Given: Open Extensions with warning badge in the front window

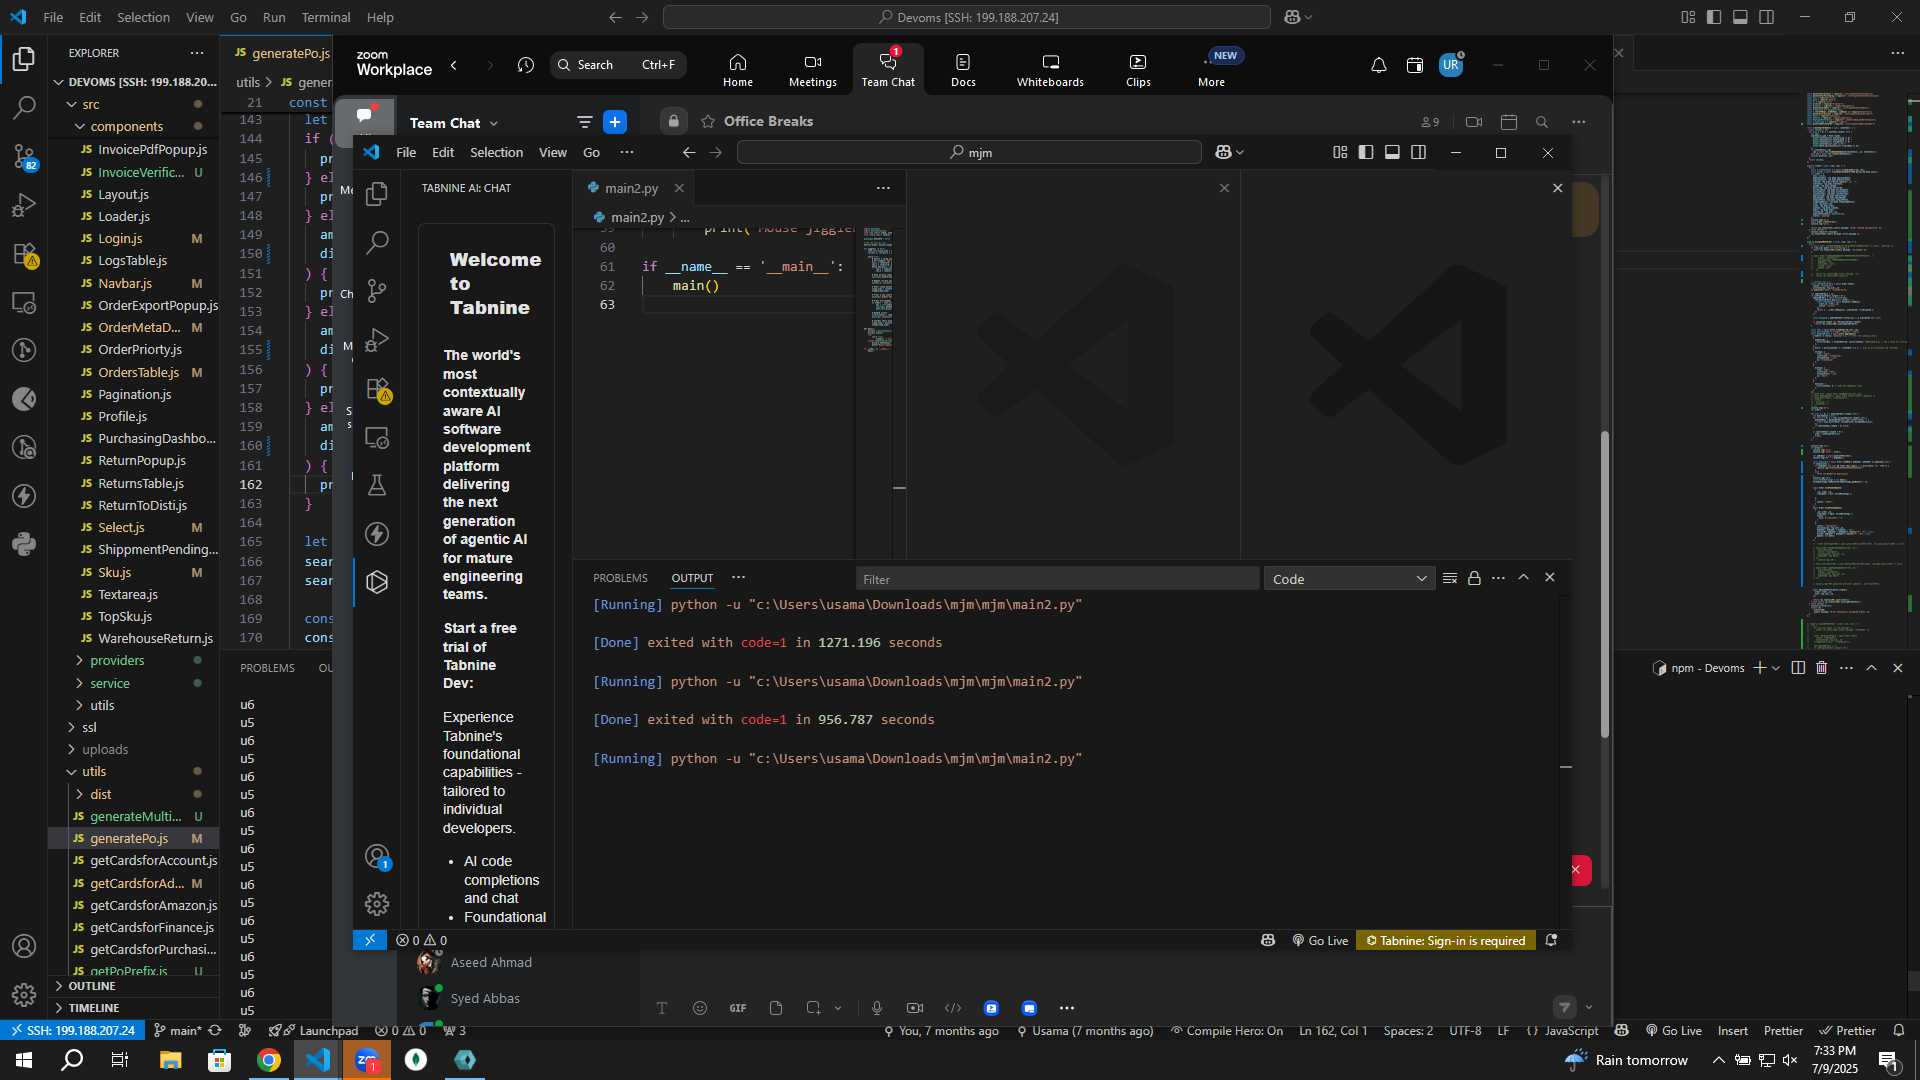Looking at the screenshot, I should (x=377, y=389).
